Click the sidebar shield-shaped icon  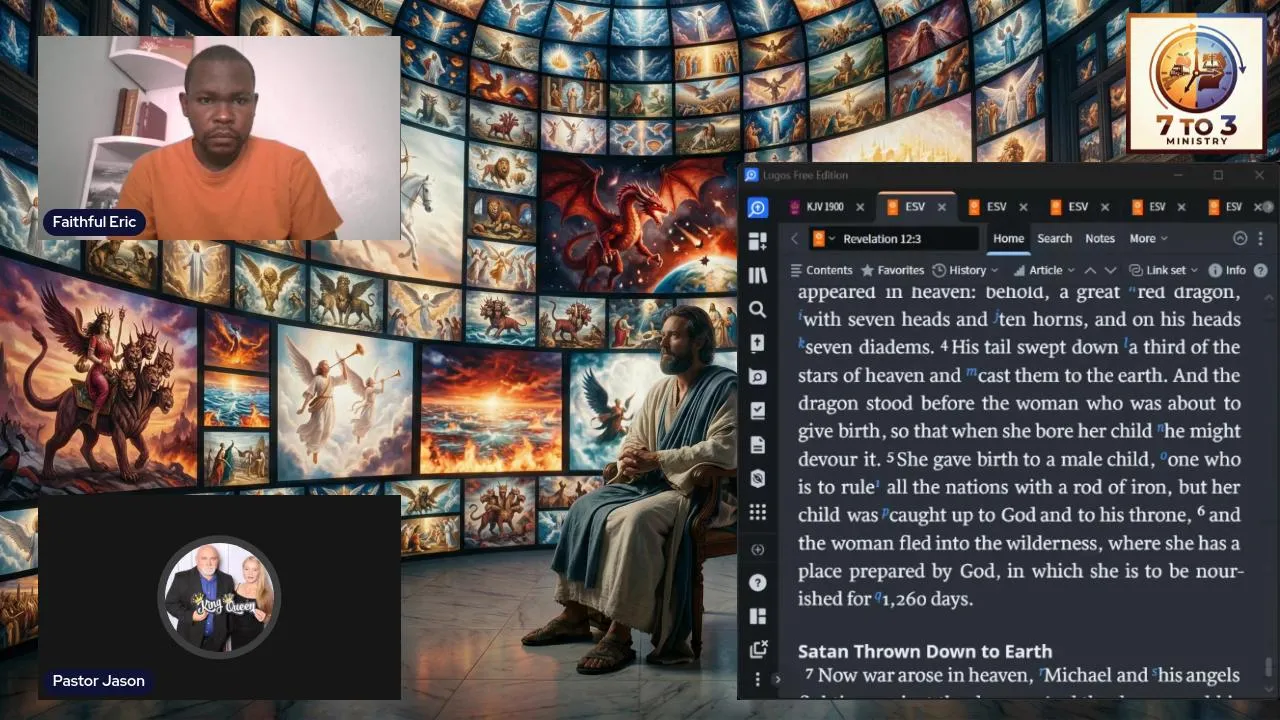pyautogui.click(x=757, y=478)
